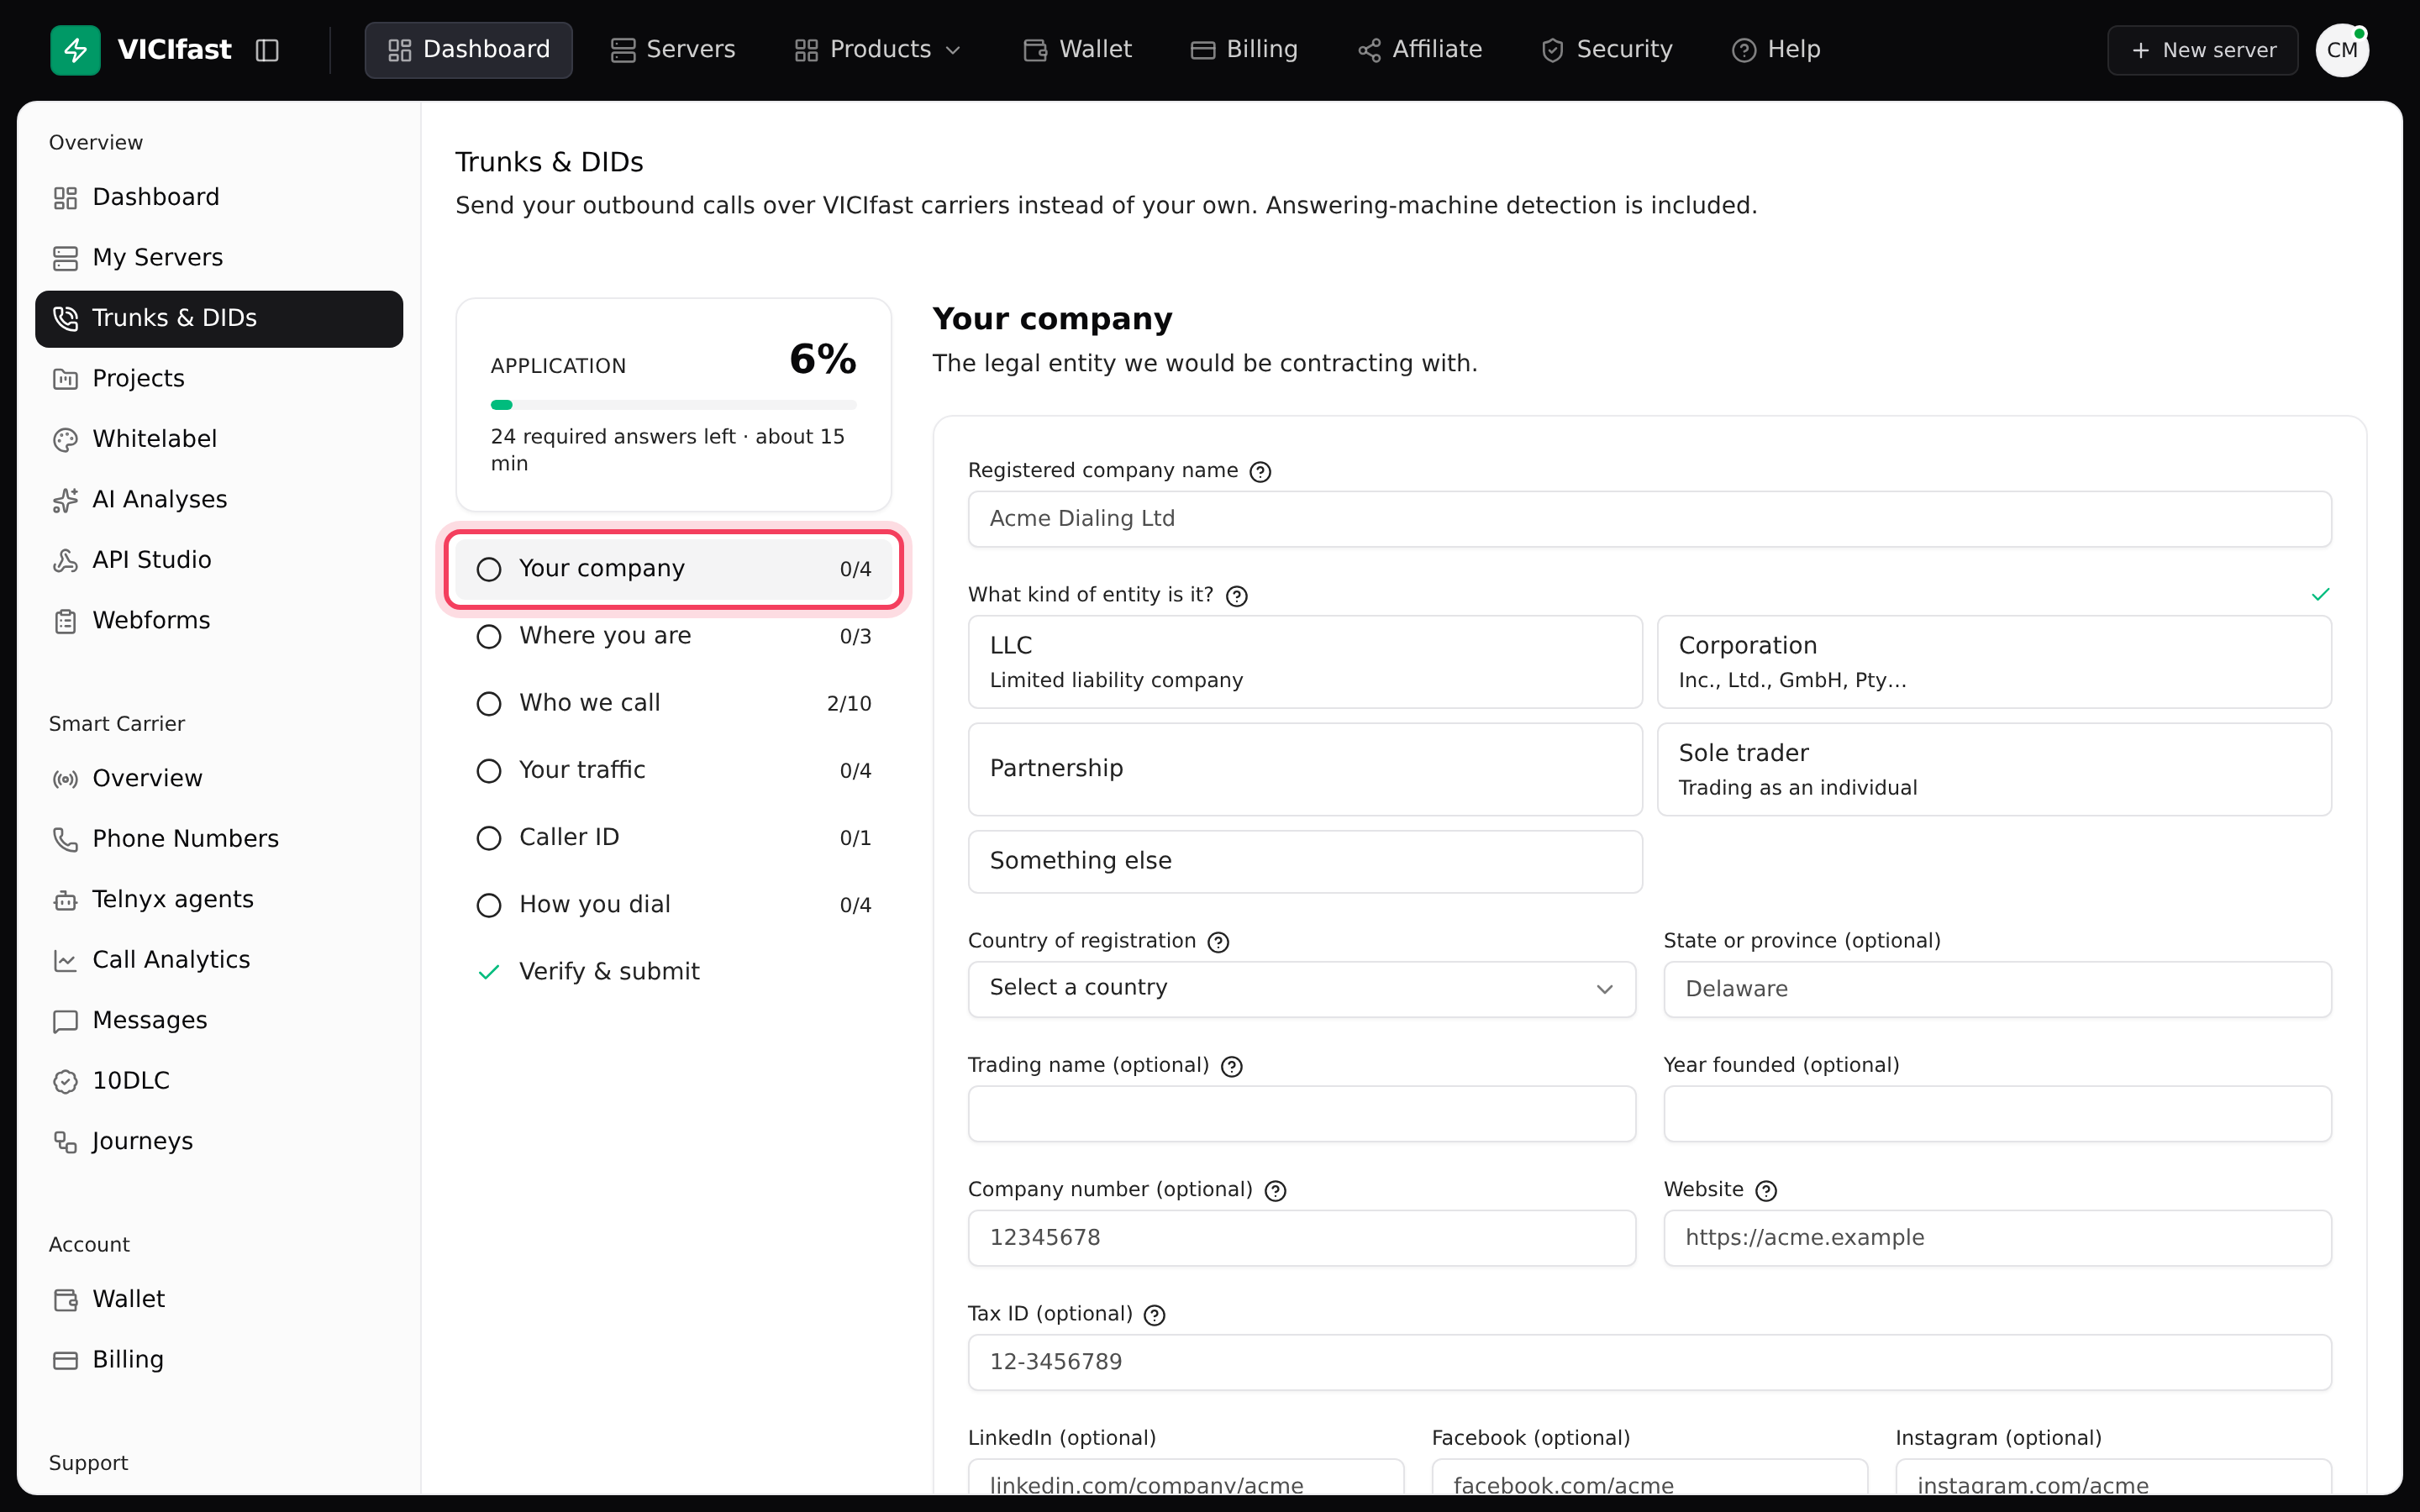The width and height of the screenshot is (2420, 1512).
Task: Expand the Products menu
Action: (877, 50)
